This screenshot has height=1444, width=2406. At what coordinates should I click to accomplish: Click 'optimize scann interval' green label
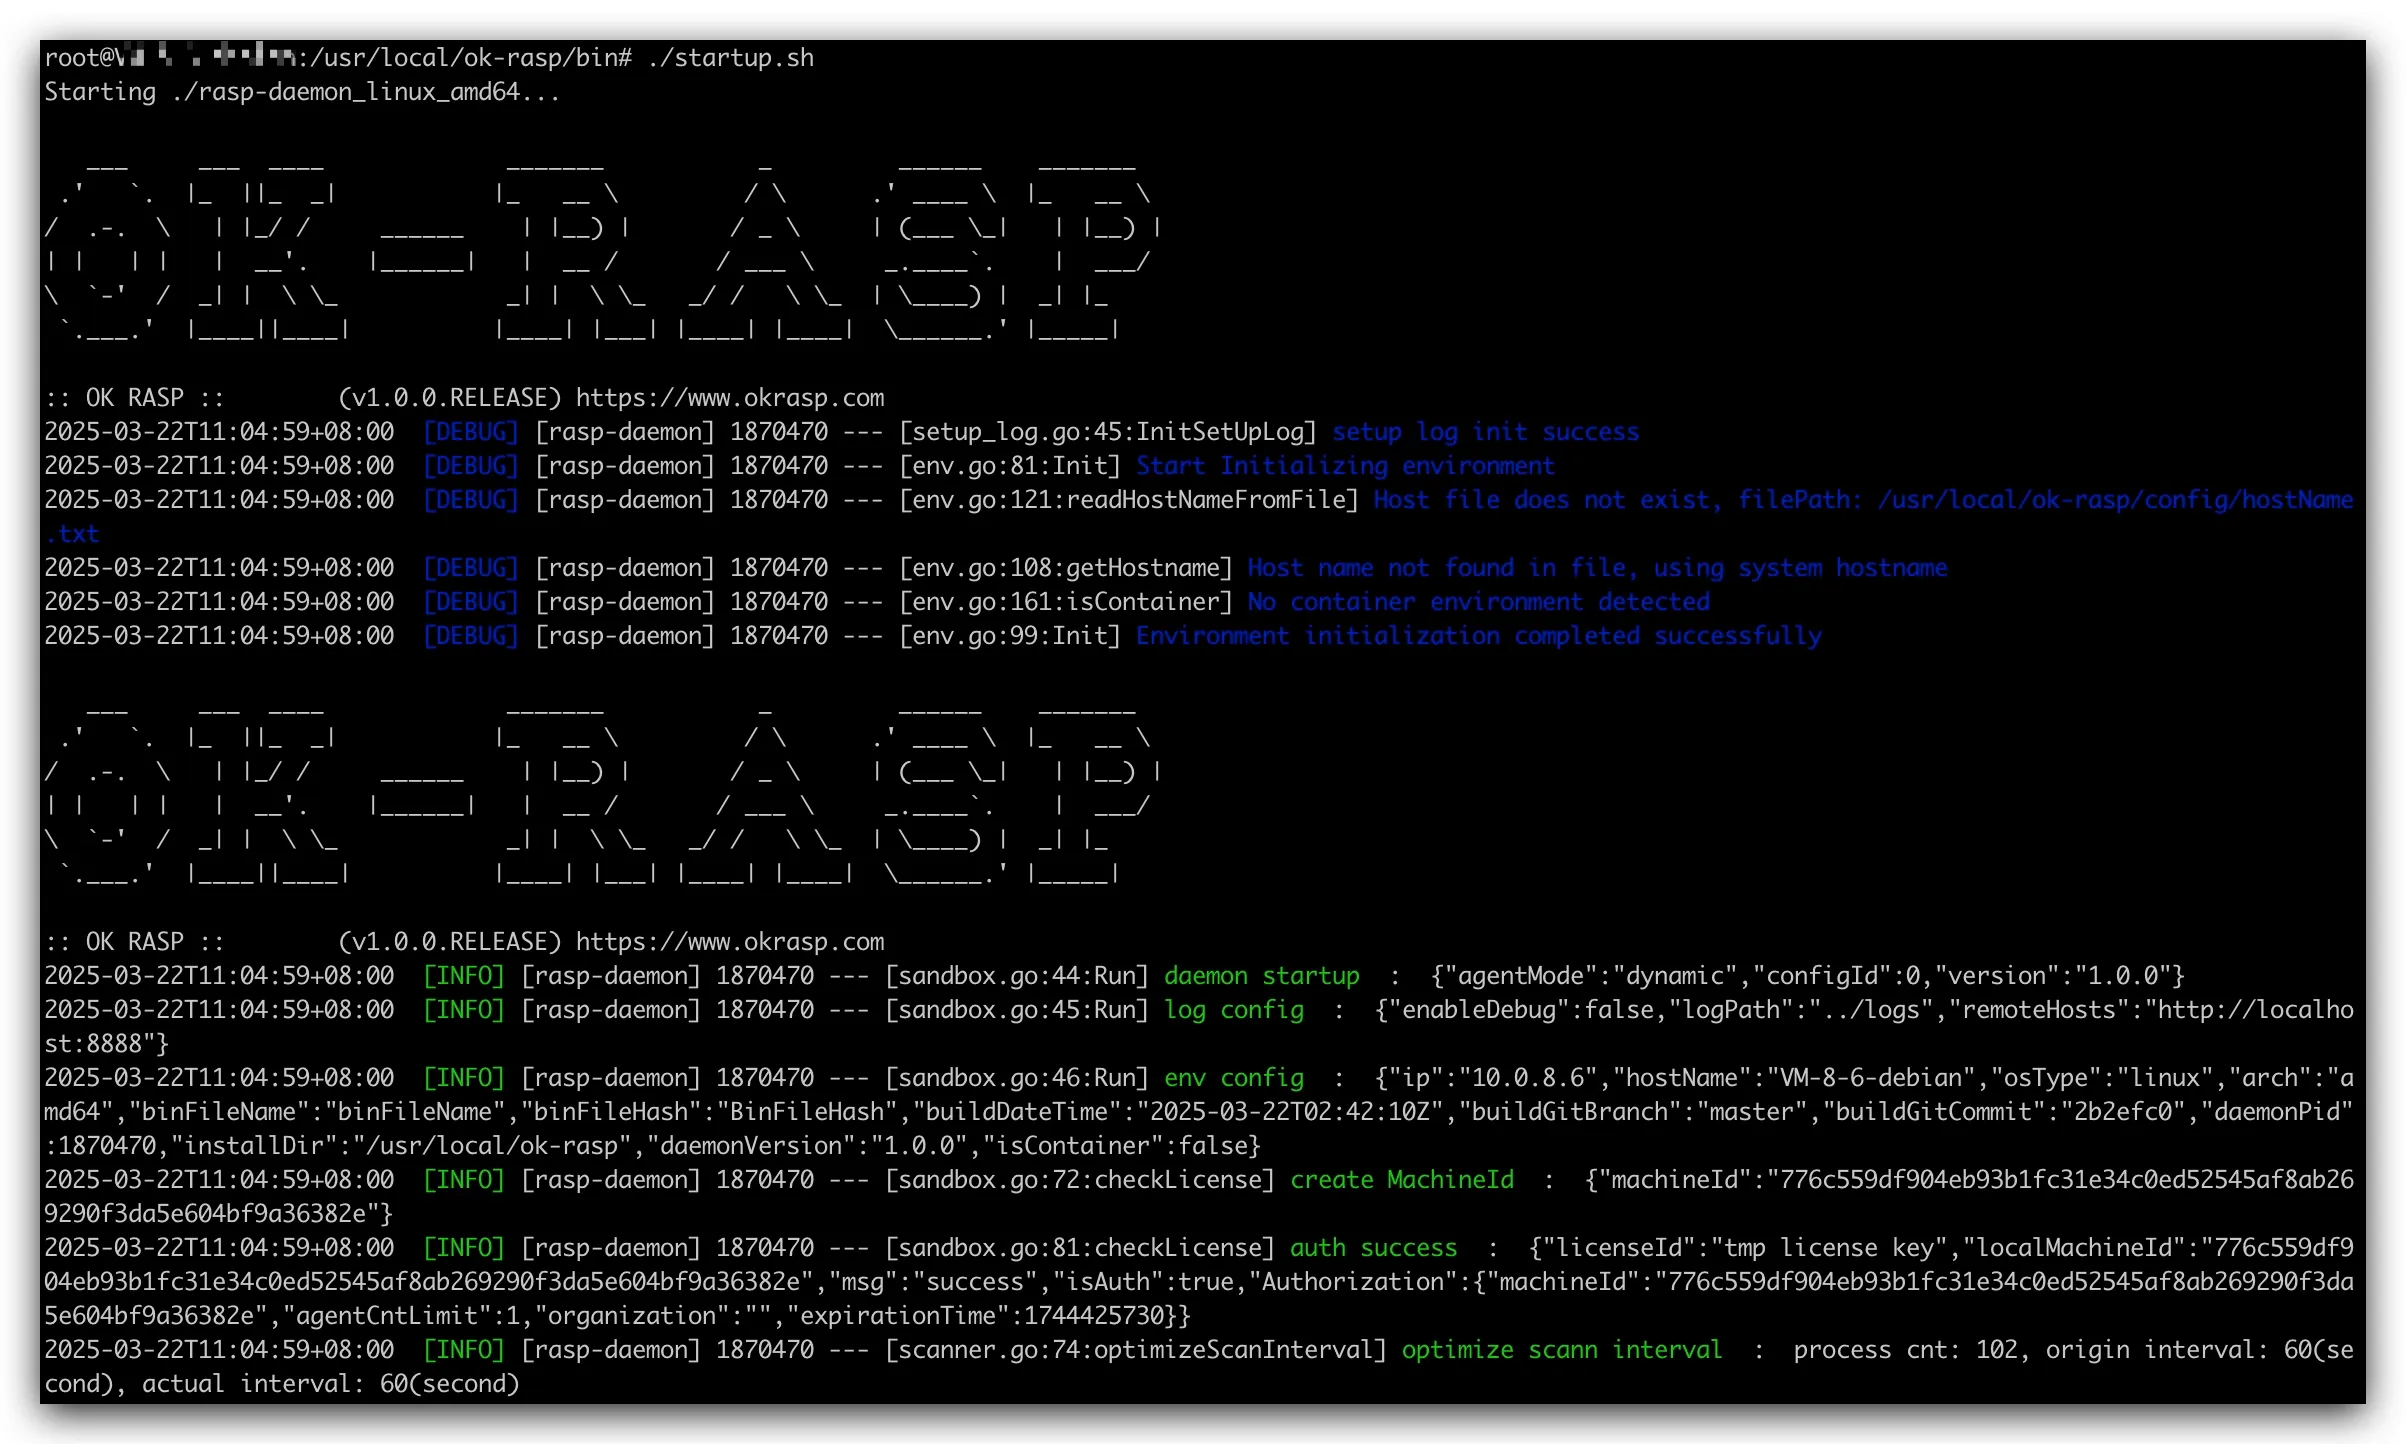(1562, 1350)
